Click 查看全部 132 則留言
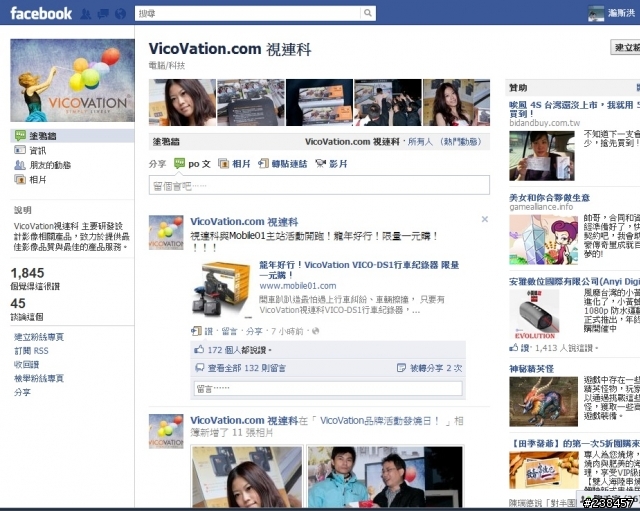The height and width of the screenshot is (511, 640). click(x=247, y=368)
